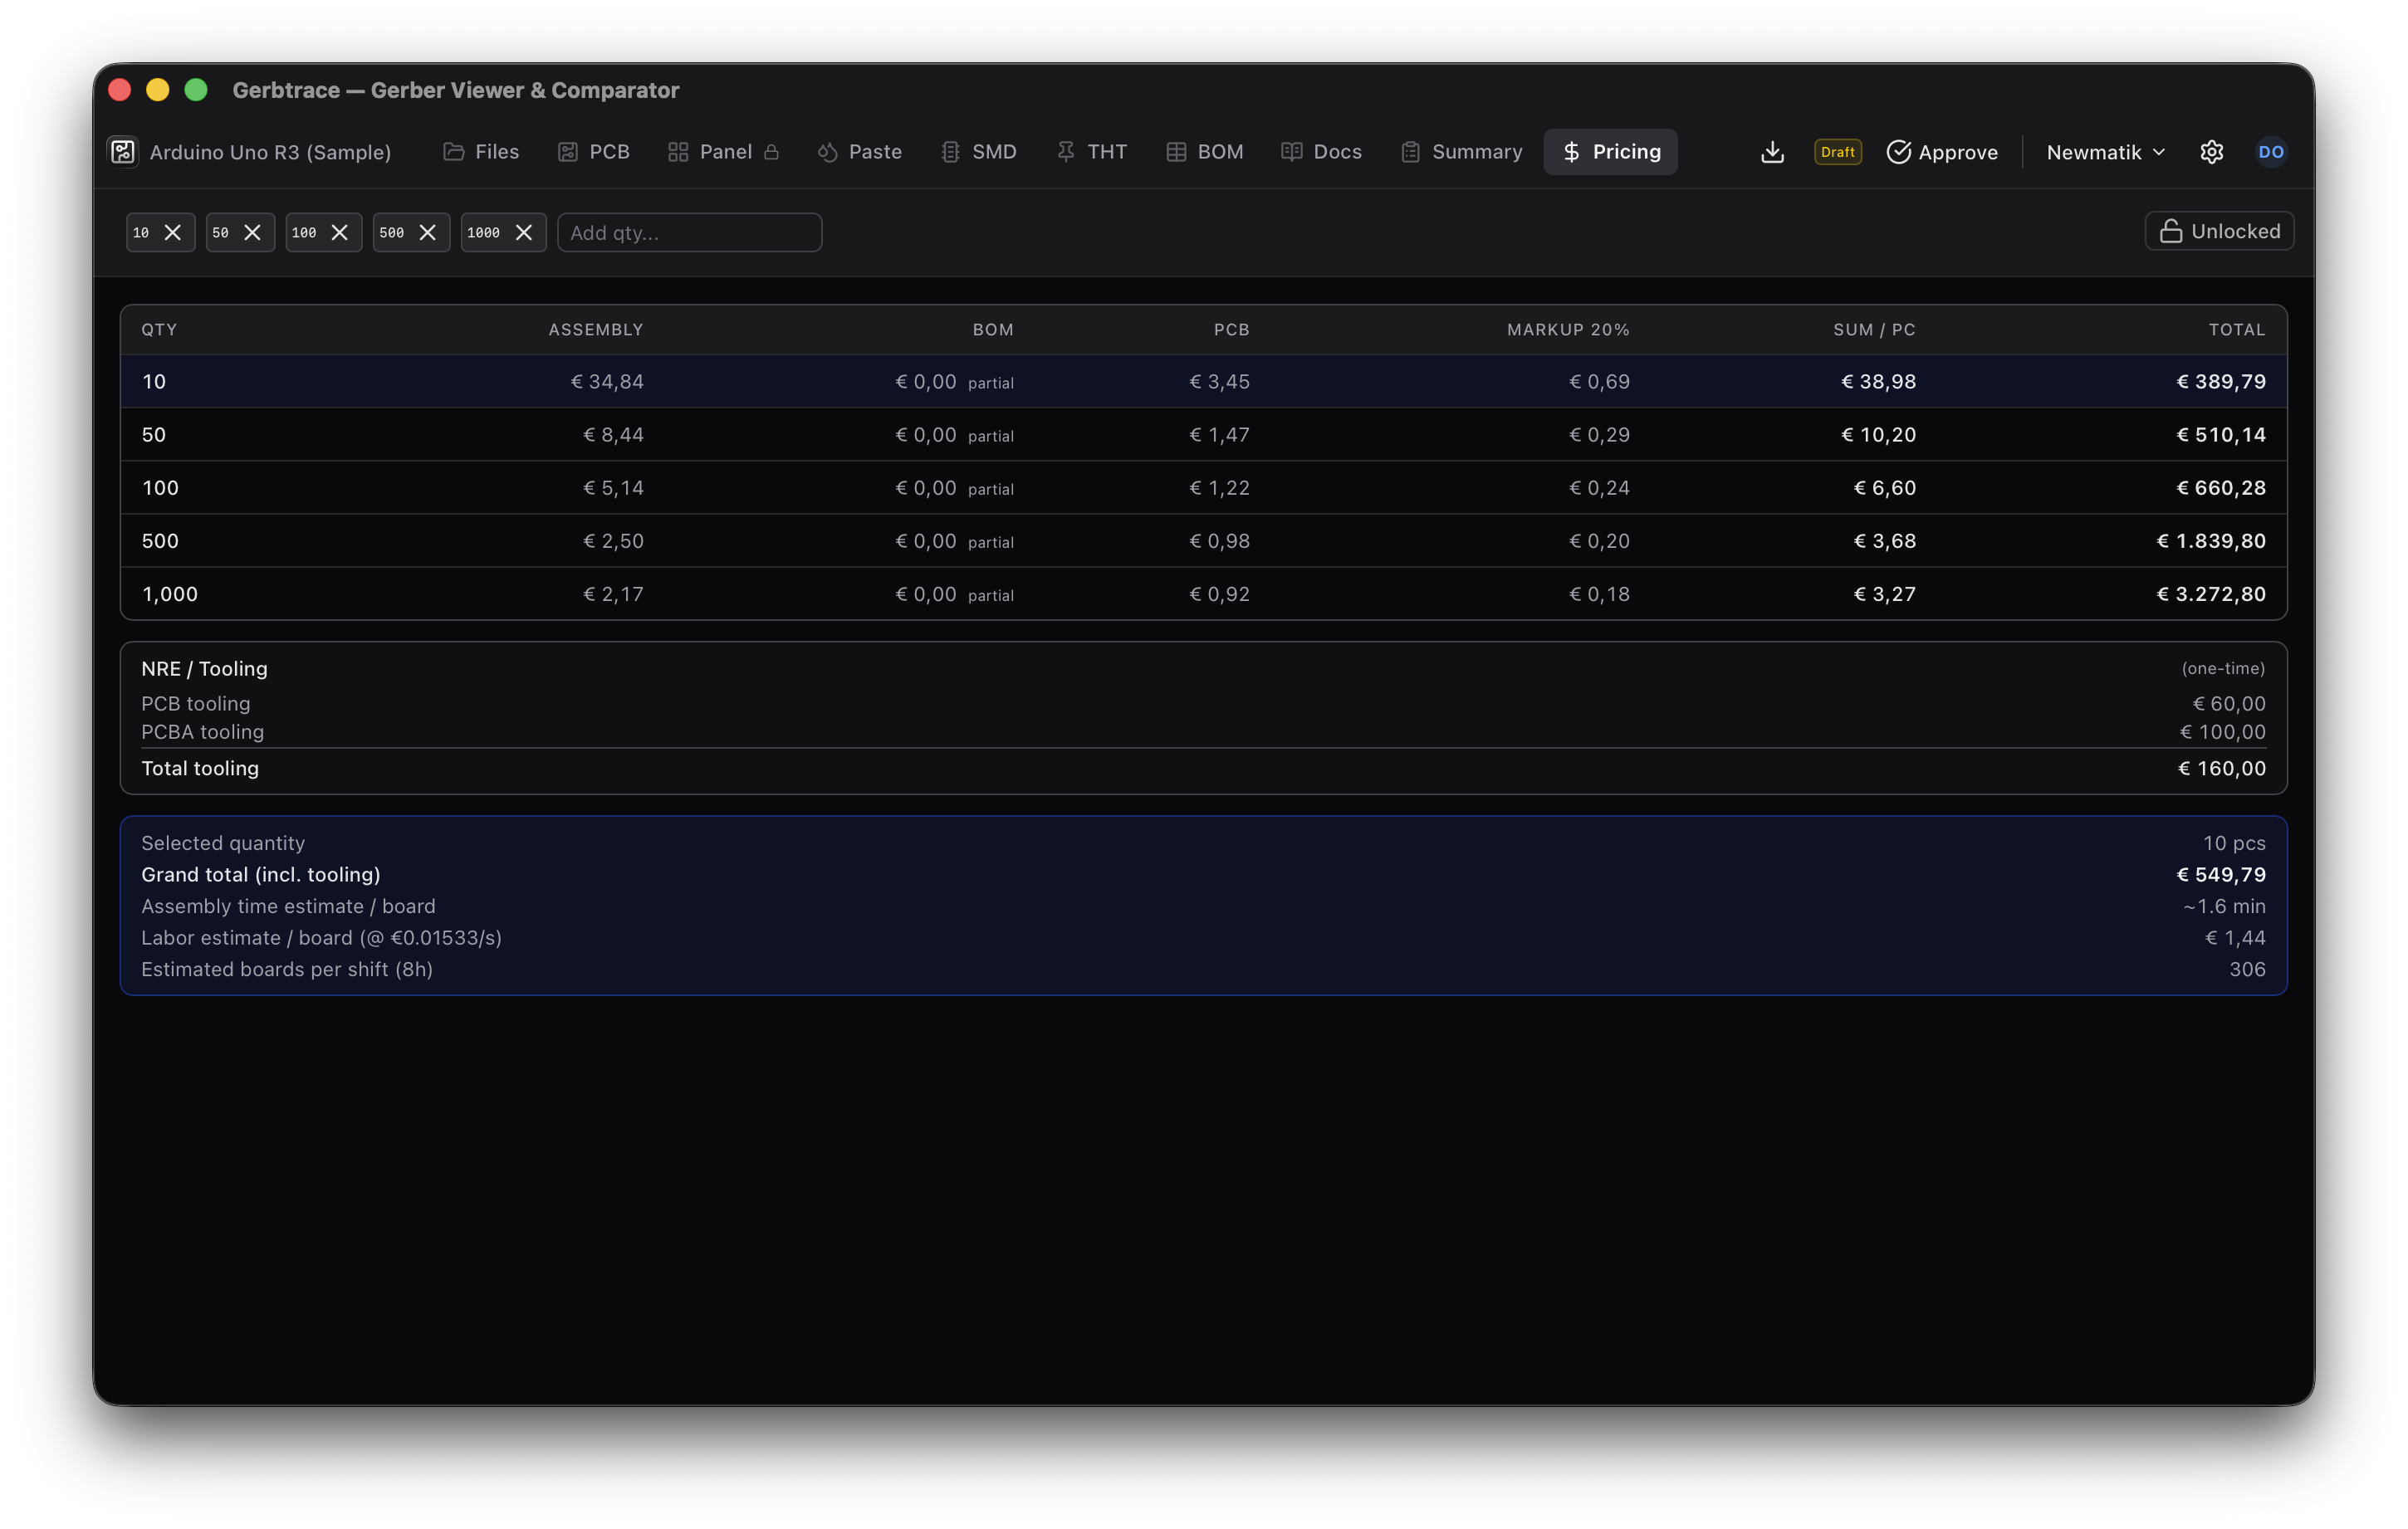Select the 50 quantity pricing row
The image size is (2408, 1529).
(x=1204, y=434)
